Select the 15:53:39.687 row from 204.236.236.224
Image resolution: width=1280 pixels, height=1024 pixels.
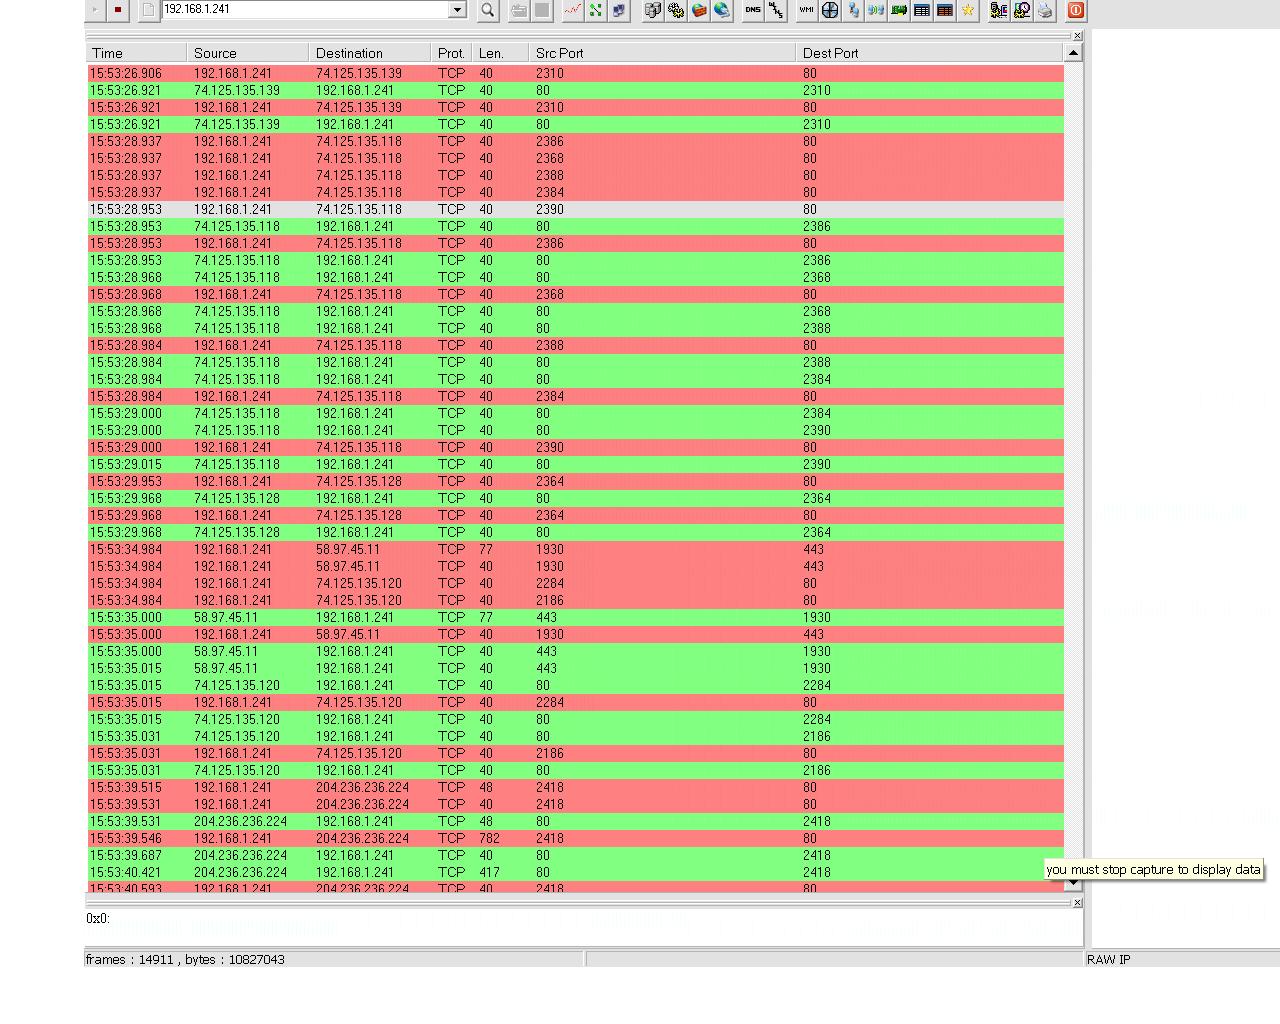pyautogui.click(x=575, y=855)
